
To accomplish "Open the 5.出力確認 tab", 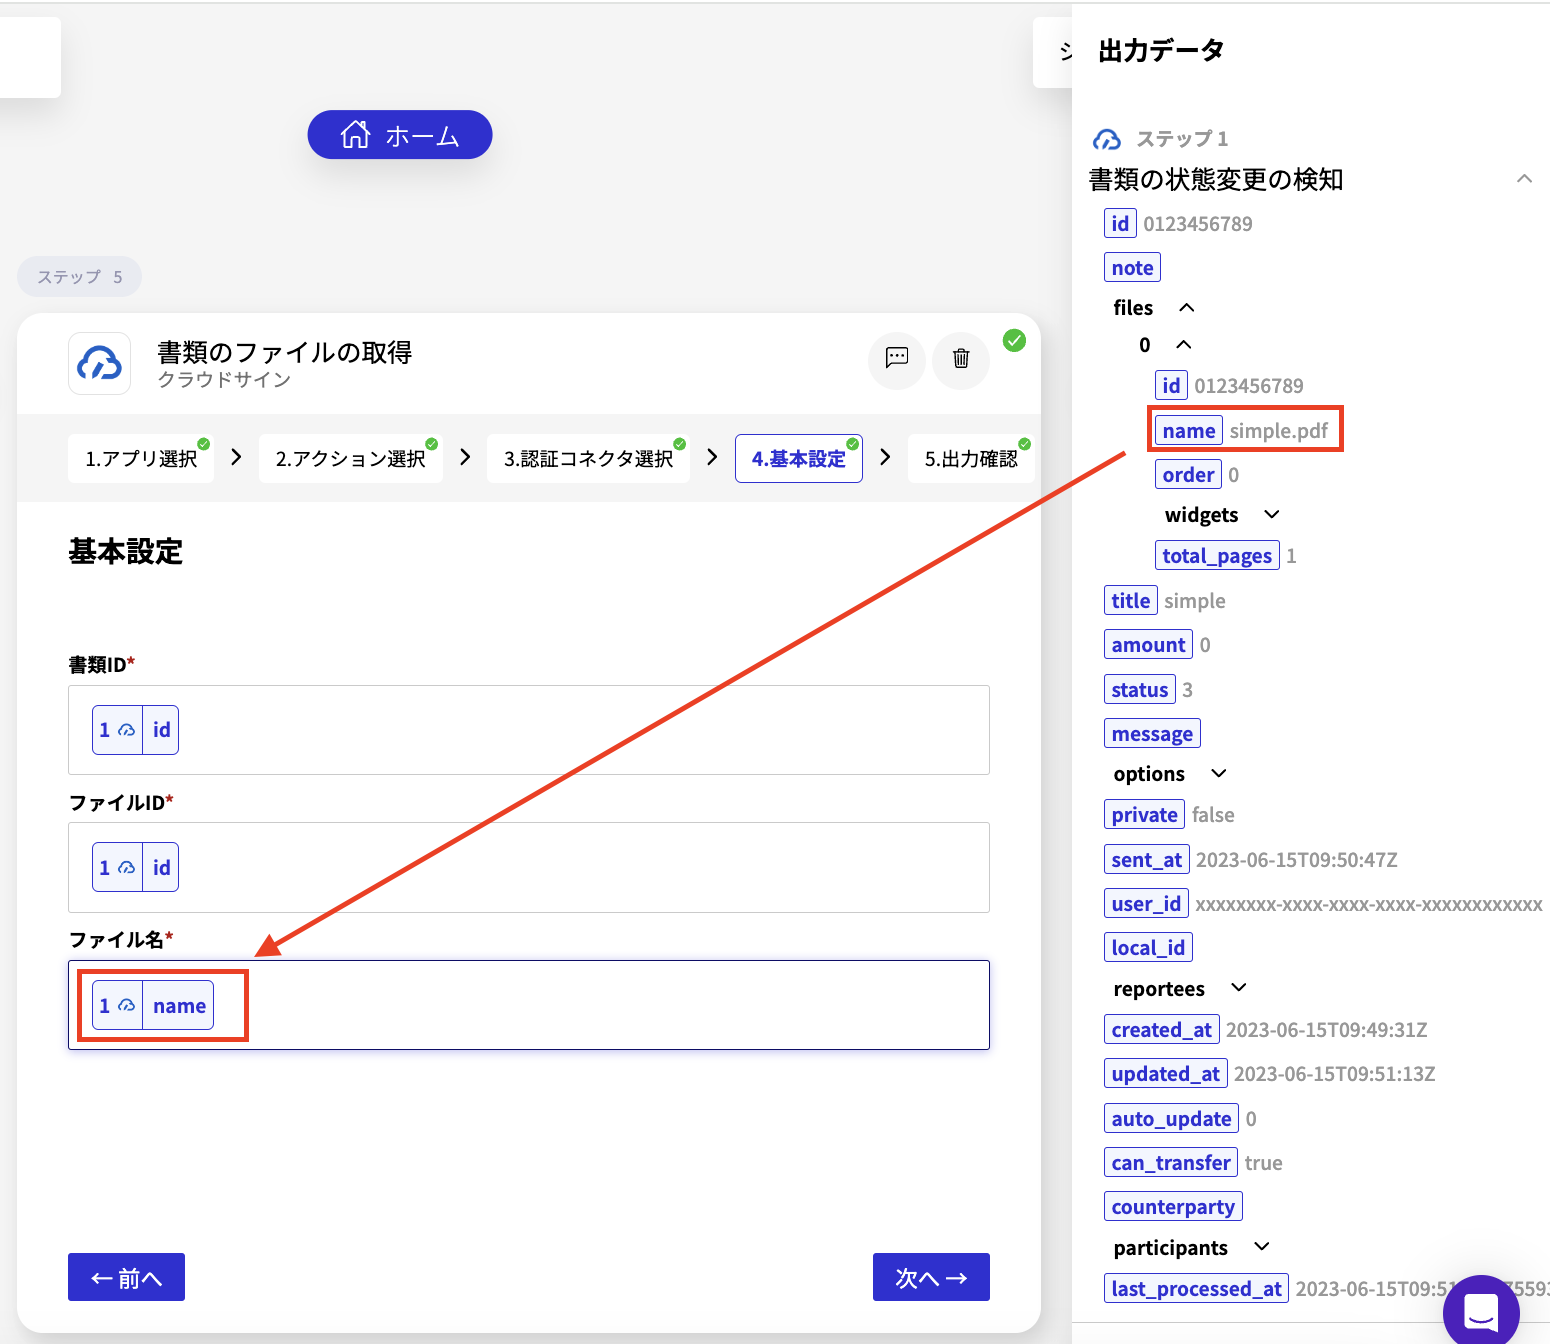I will click(971, 459).
